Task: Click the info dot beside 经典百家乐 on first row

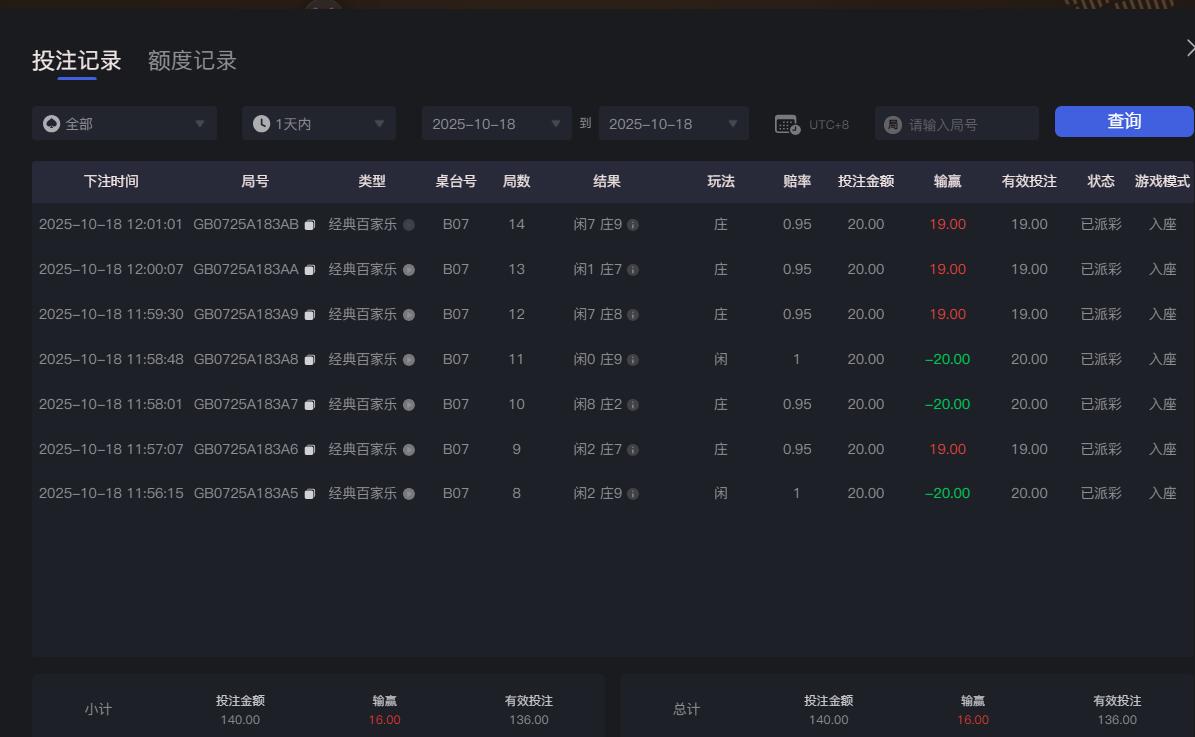Action: coord(410,224)
